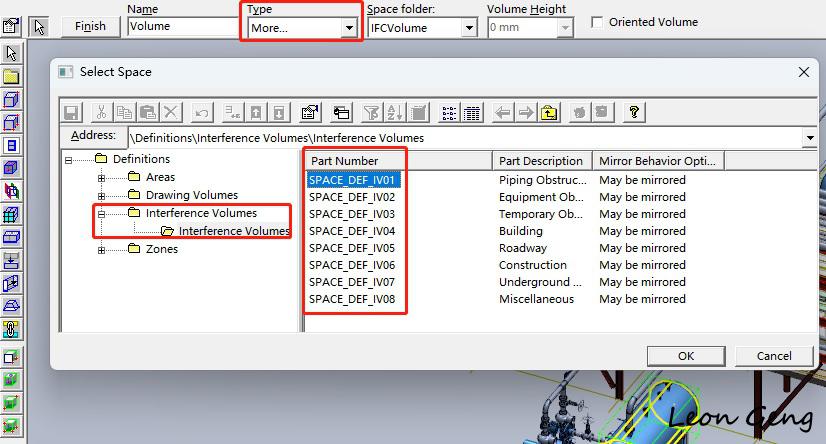Click the Filter funnel icon
Screen dimensions: 826x444
tap(371, 113)
